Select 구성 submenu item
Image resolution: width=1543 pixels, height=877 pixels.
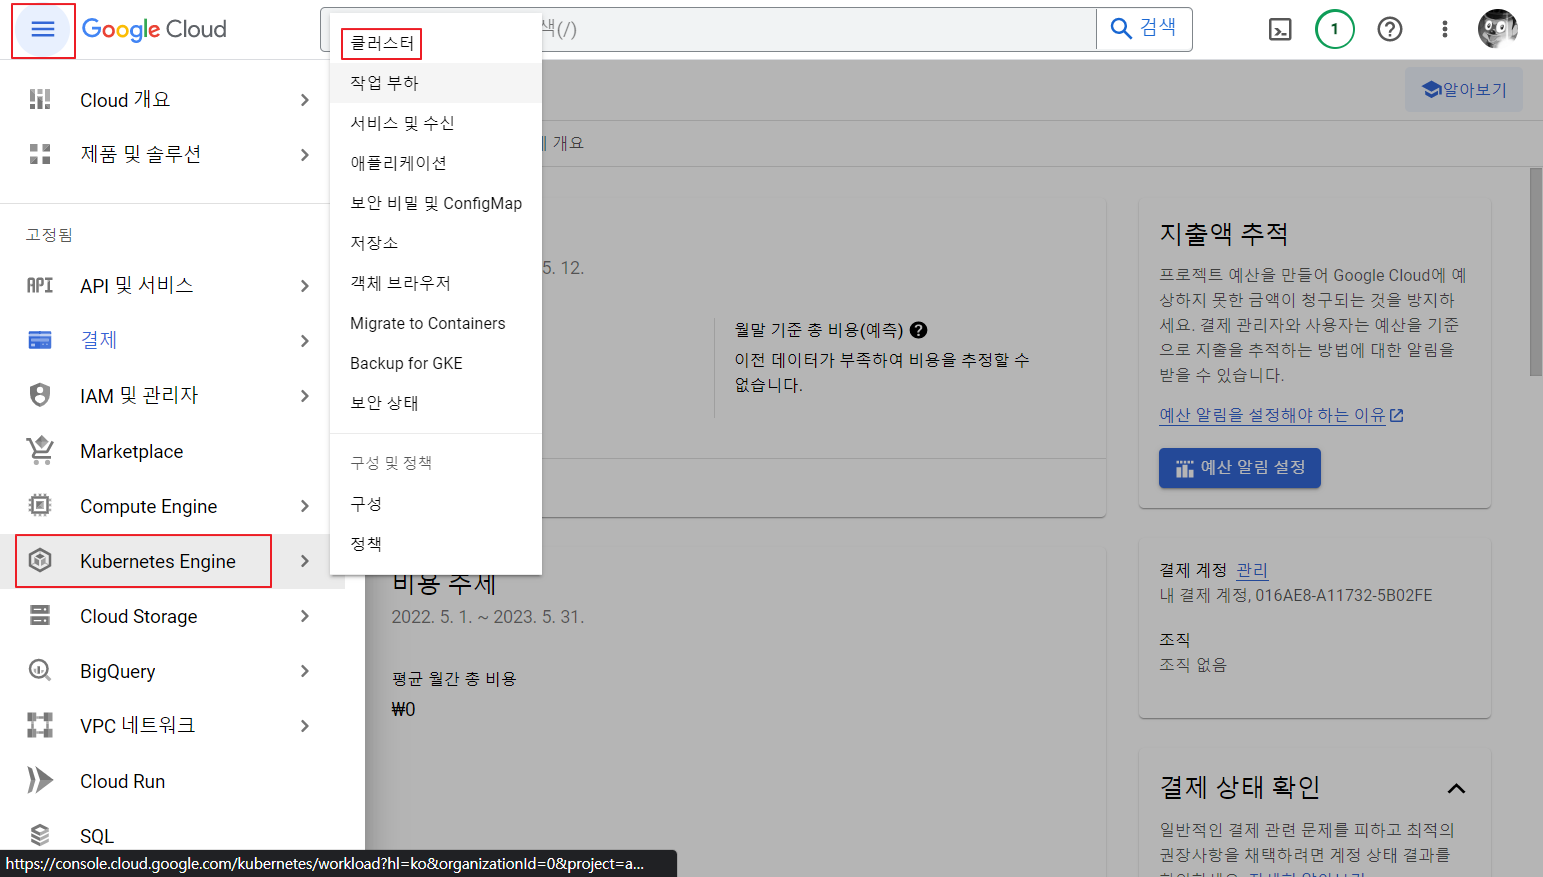pos(435,504)
